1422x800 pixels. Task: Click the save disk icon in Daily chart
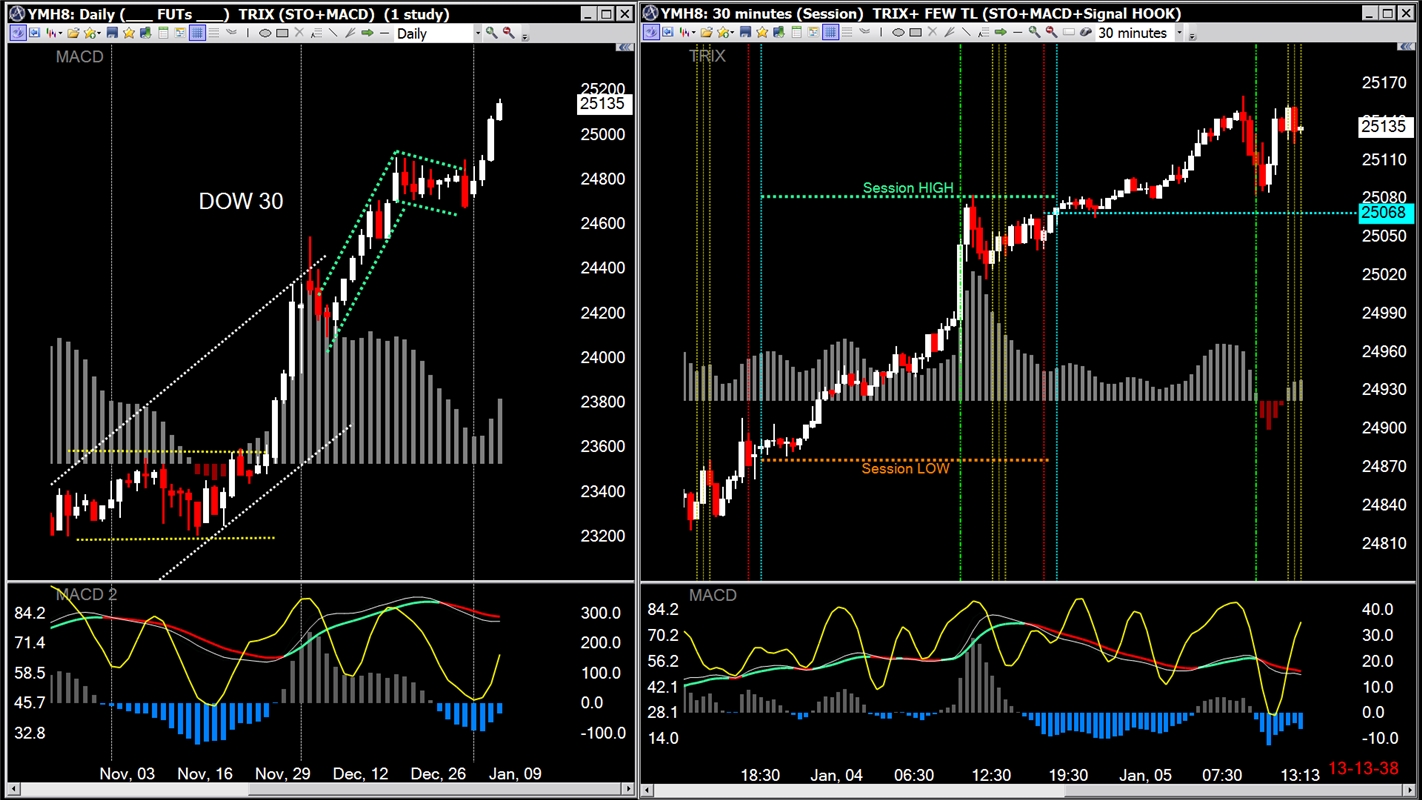point(112,33)
